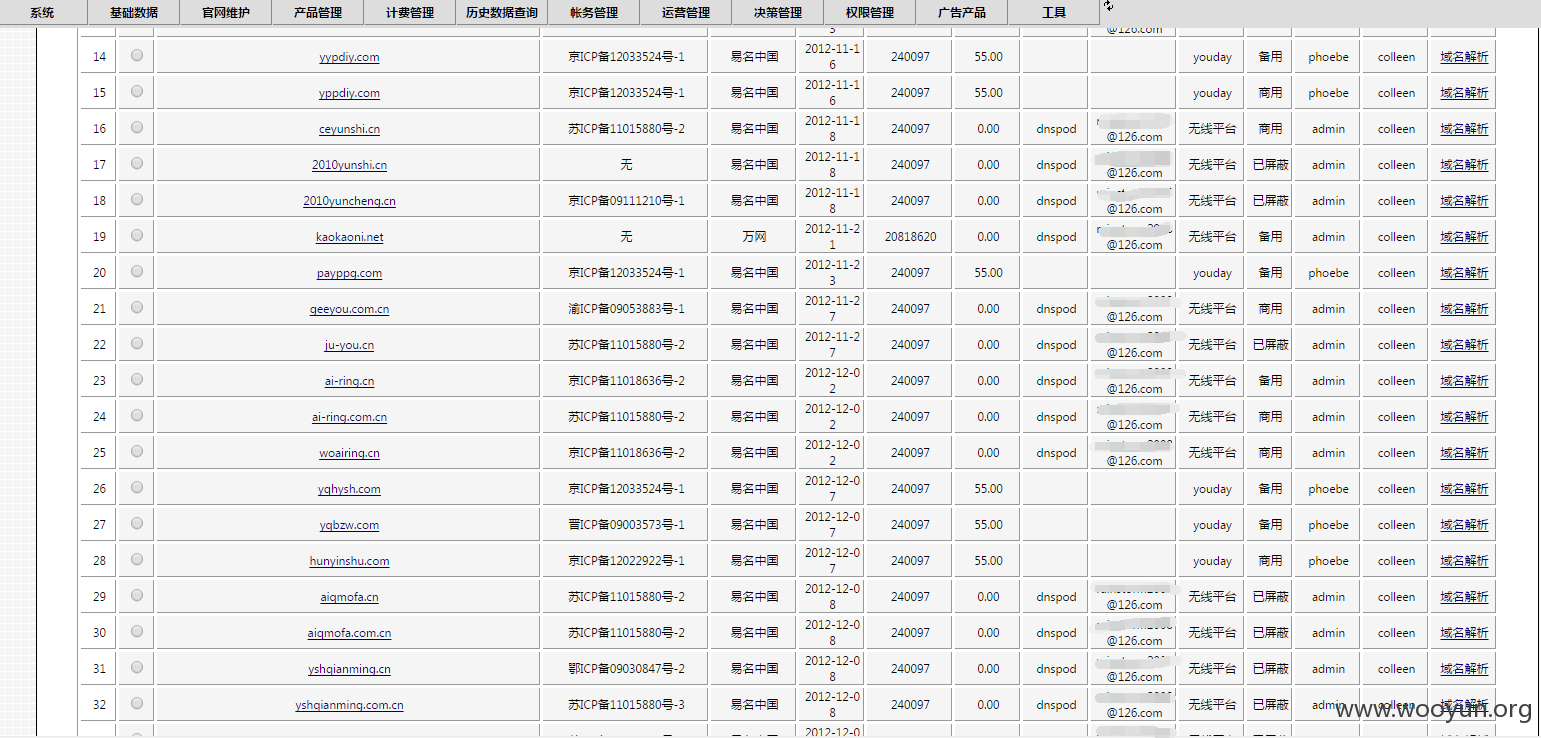This screenshot has height=738, width=1541.
Task: Click the 苏ICP备11015880号-3 cell
Action: click(626, 705)
